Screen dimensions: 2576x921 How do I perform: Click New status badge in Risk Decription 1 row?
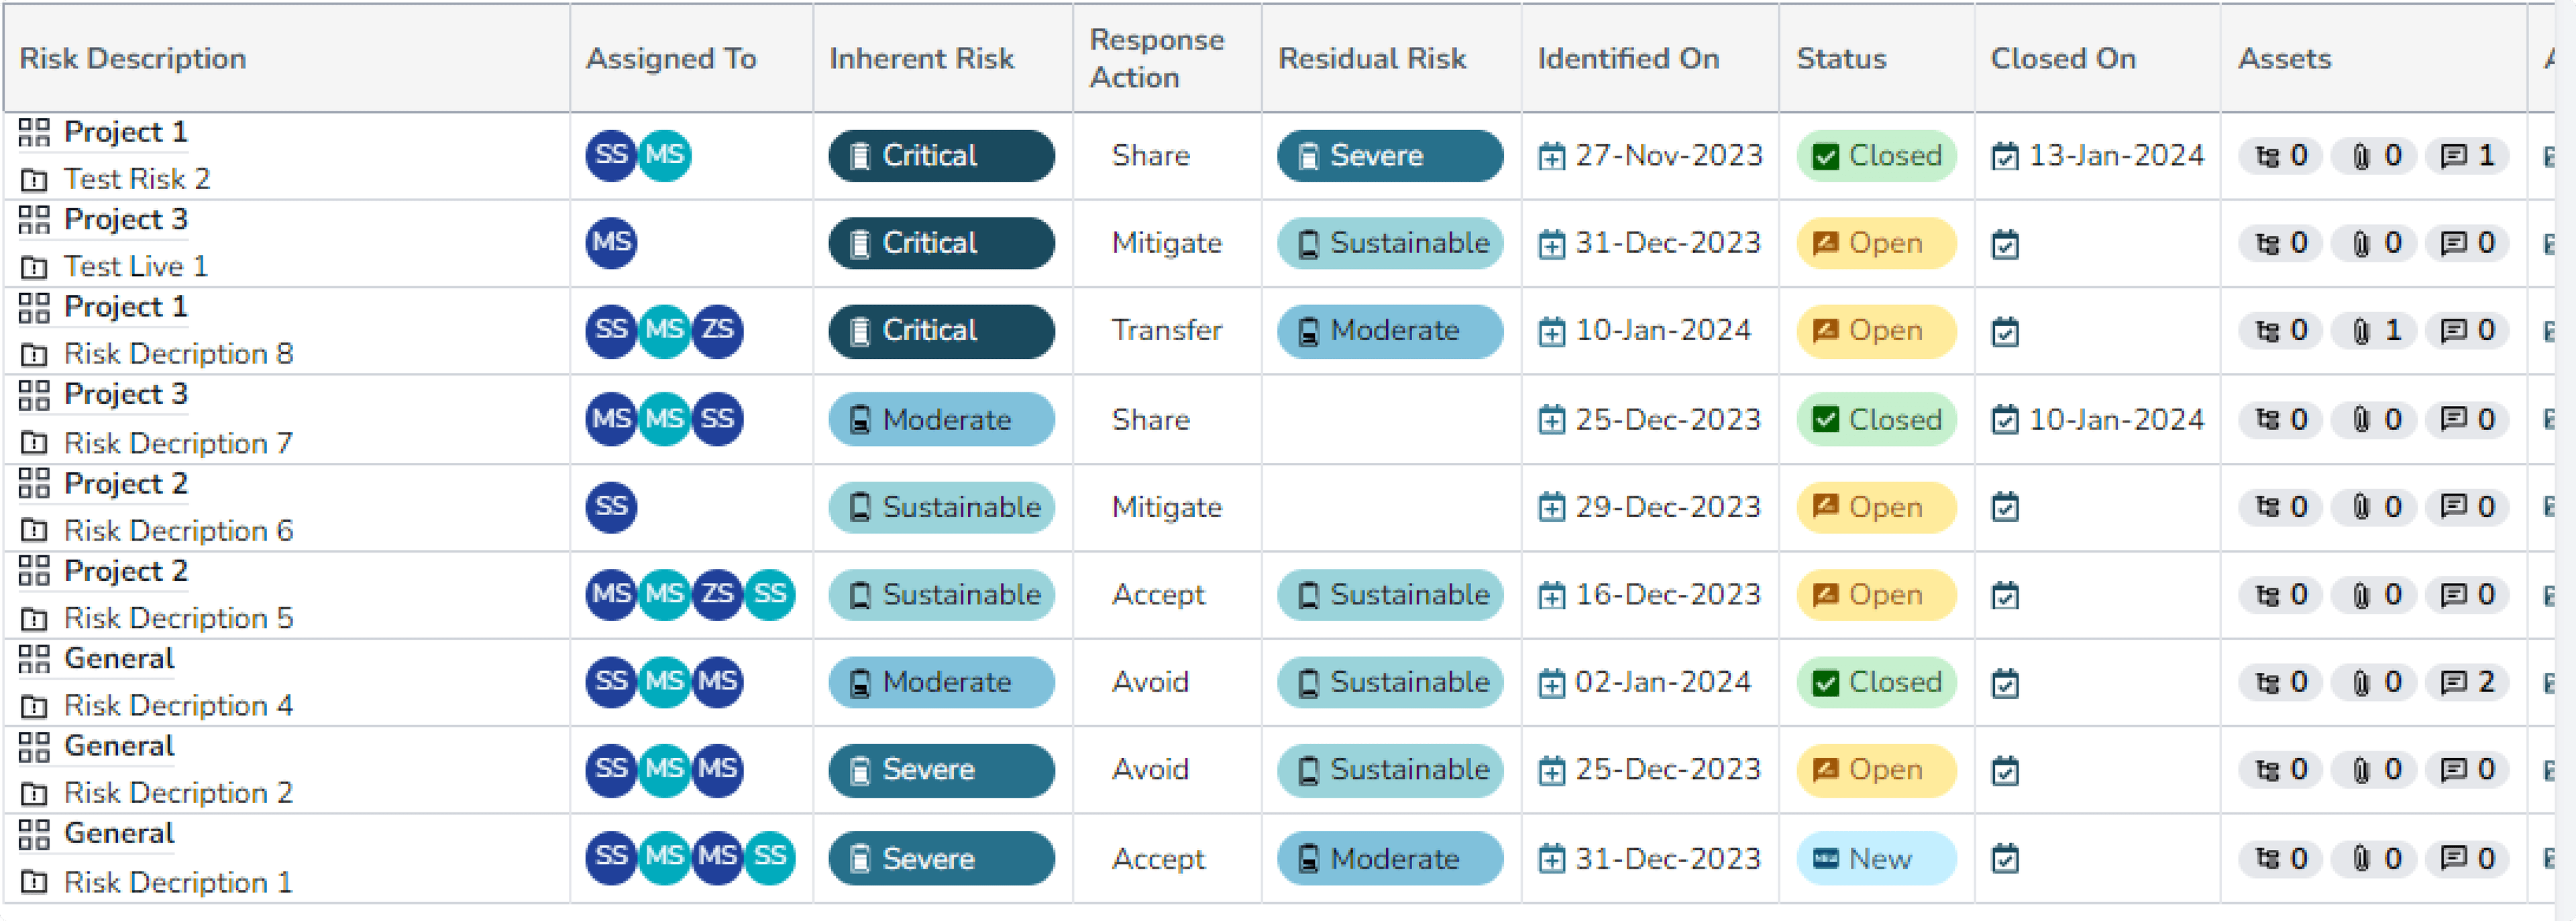click(x=1876, y=859)
